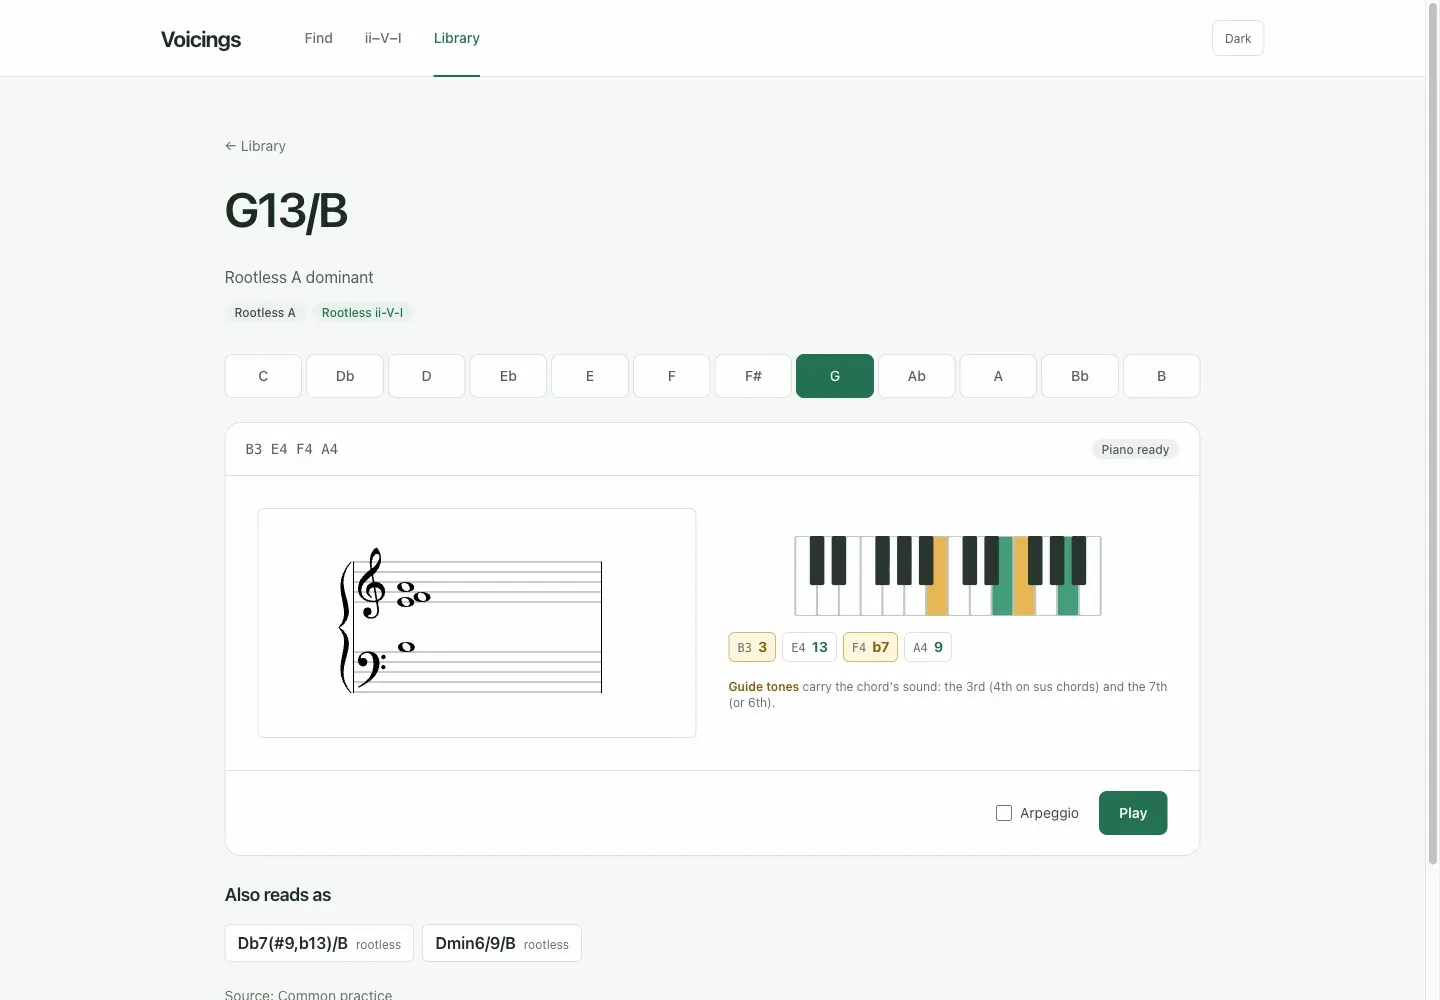Select key F#
The image size is (1440, 1000).
click(x=753, y=376)
